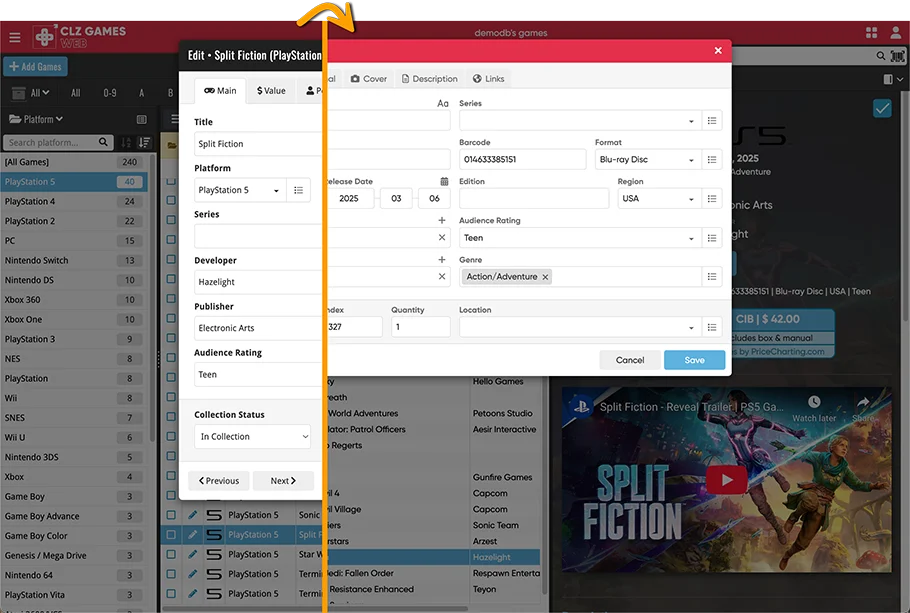
Task: Select the Nintendo Switch platform folder
Action: point(74,261)
